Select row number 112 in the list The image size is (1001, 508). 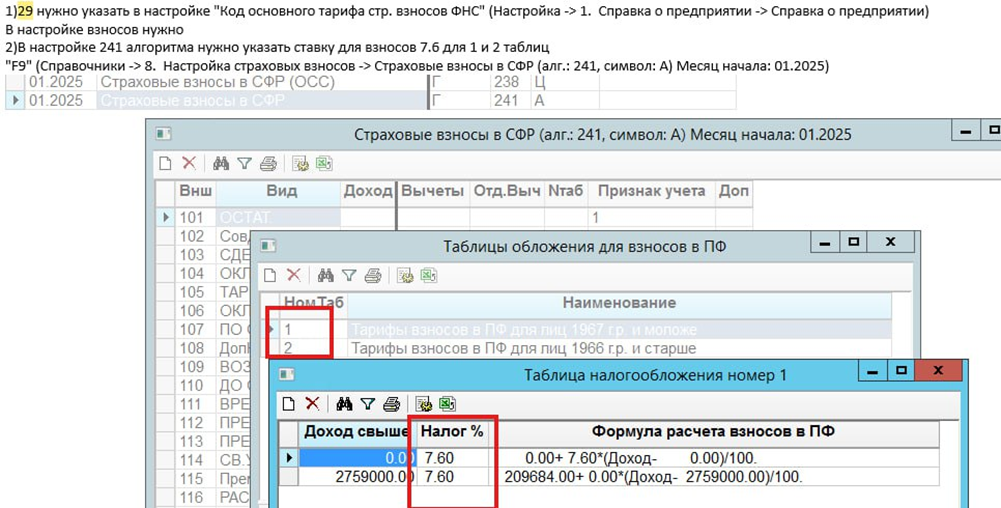coord(191,422)
